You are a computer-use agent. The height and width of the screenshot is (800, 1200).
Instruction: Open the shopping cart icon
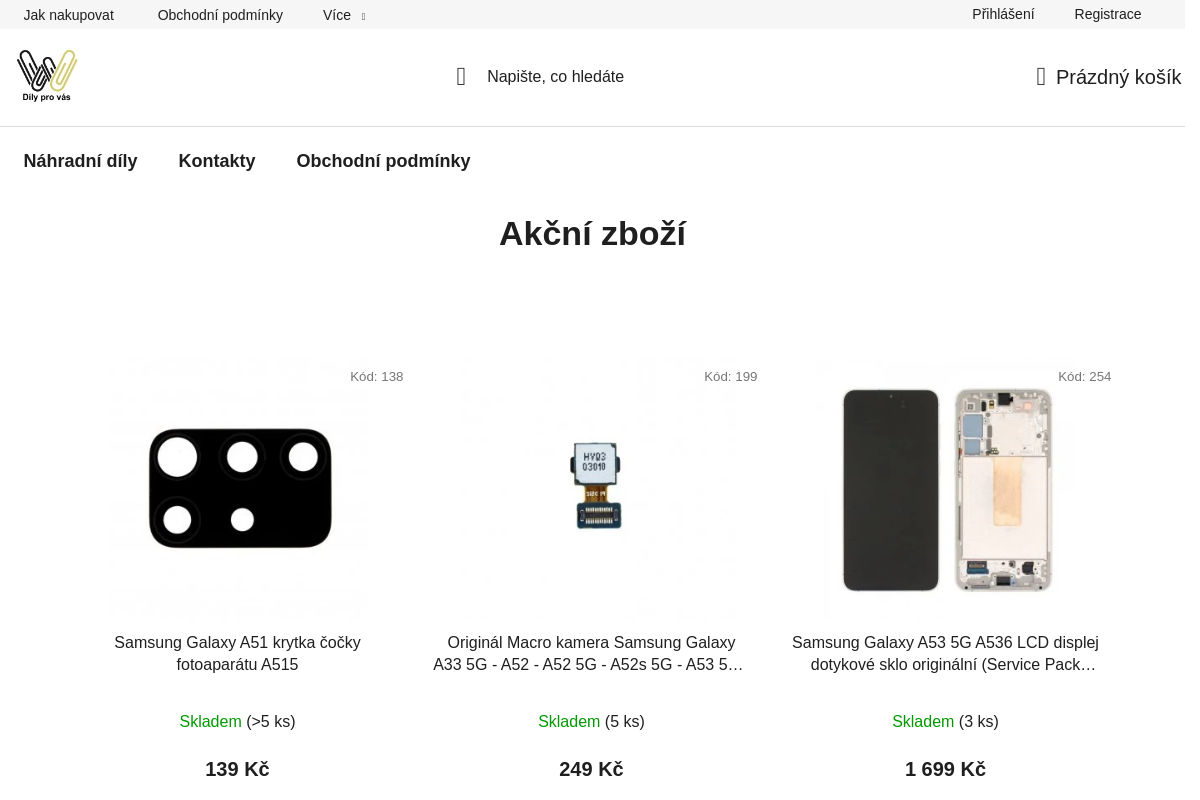(1041, 77)
